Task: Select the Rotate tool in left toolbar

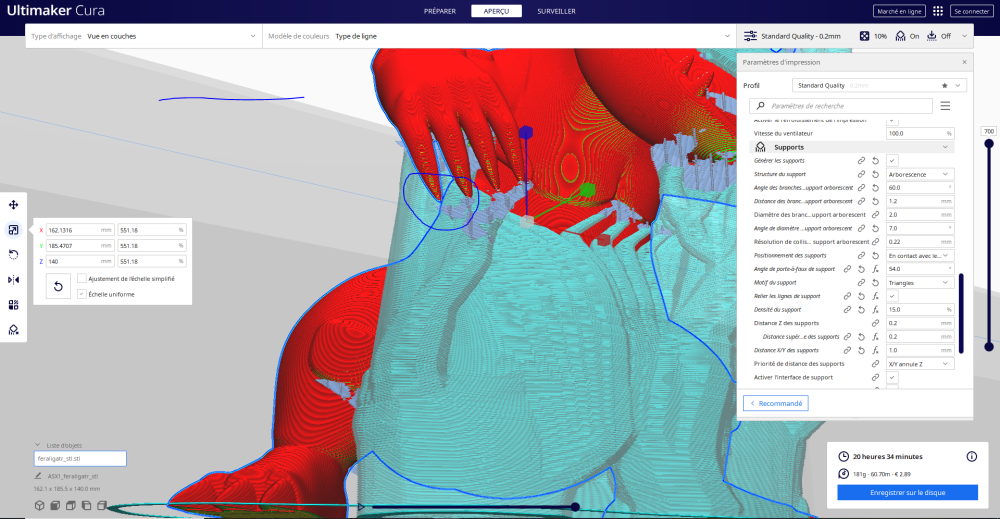Action: [13, 254]
